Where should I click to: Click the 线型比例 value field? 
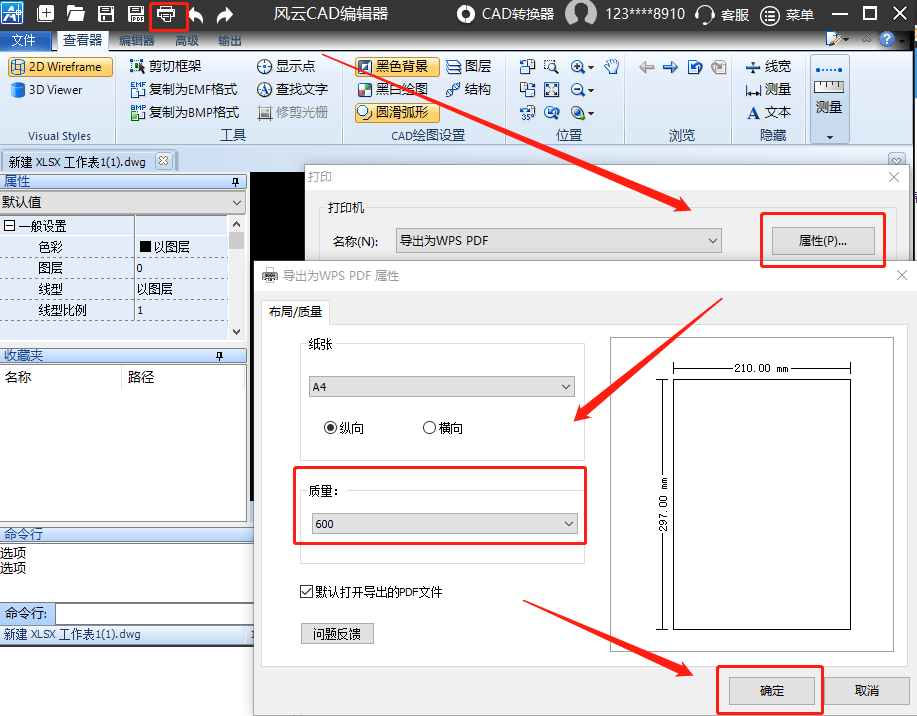[x=181, y=310]
